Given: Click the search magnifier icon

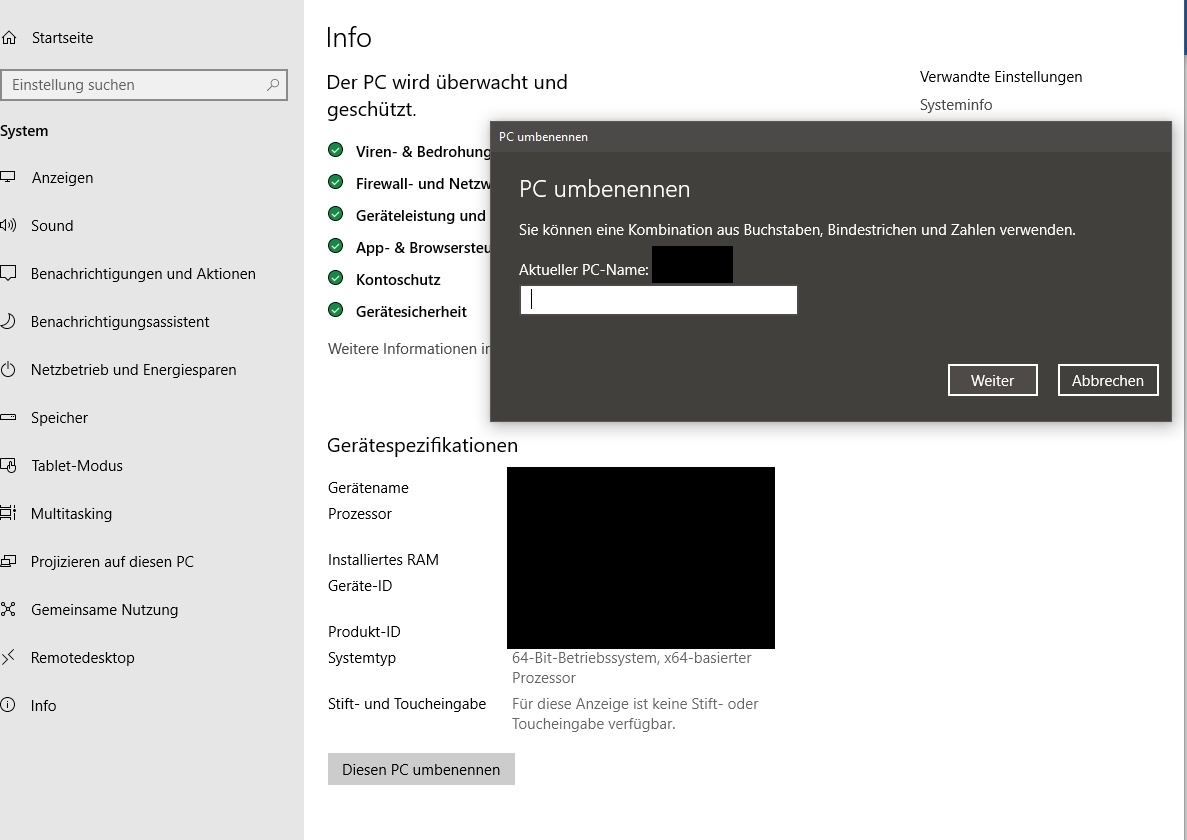Looking at the screenshot, I should (x=273, y=85).
